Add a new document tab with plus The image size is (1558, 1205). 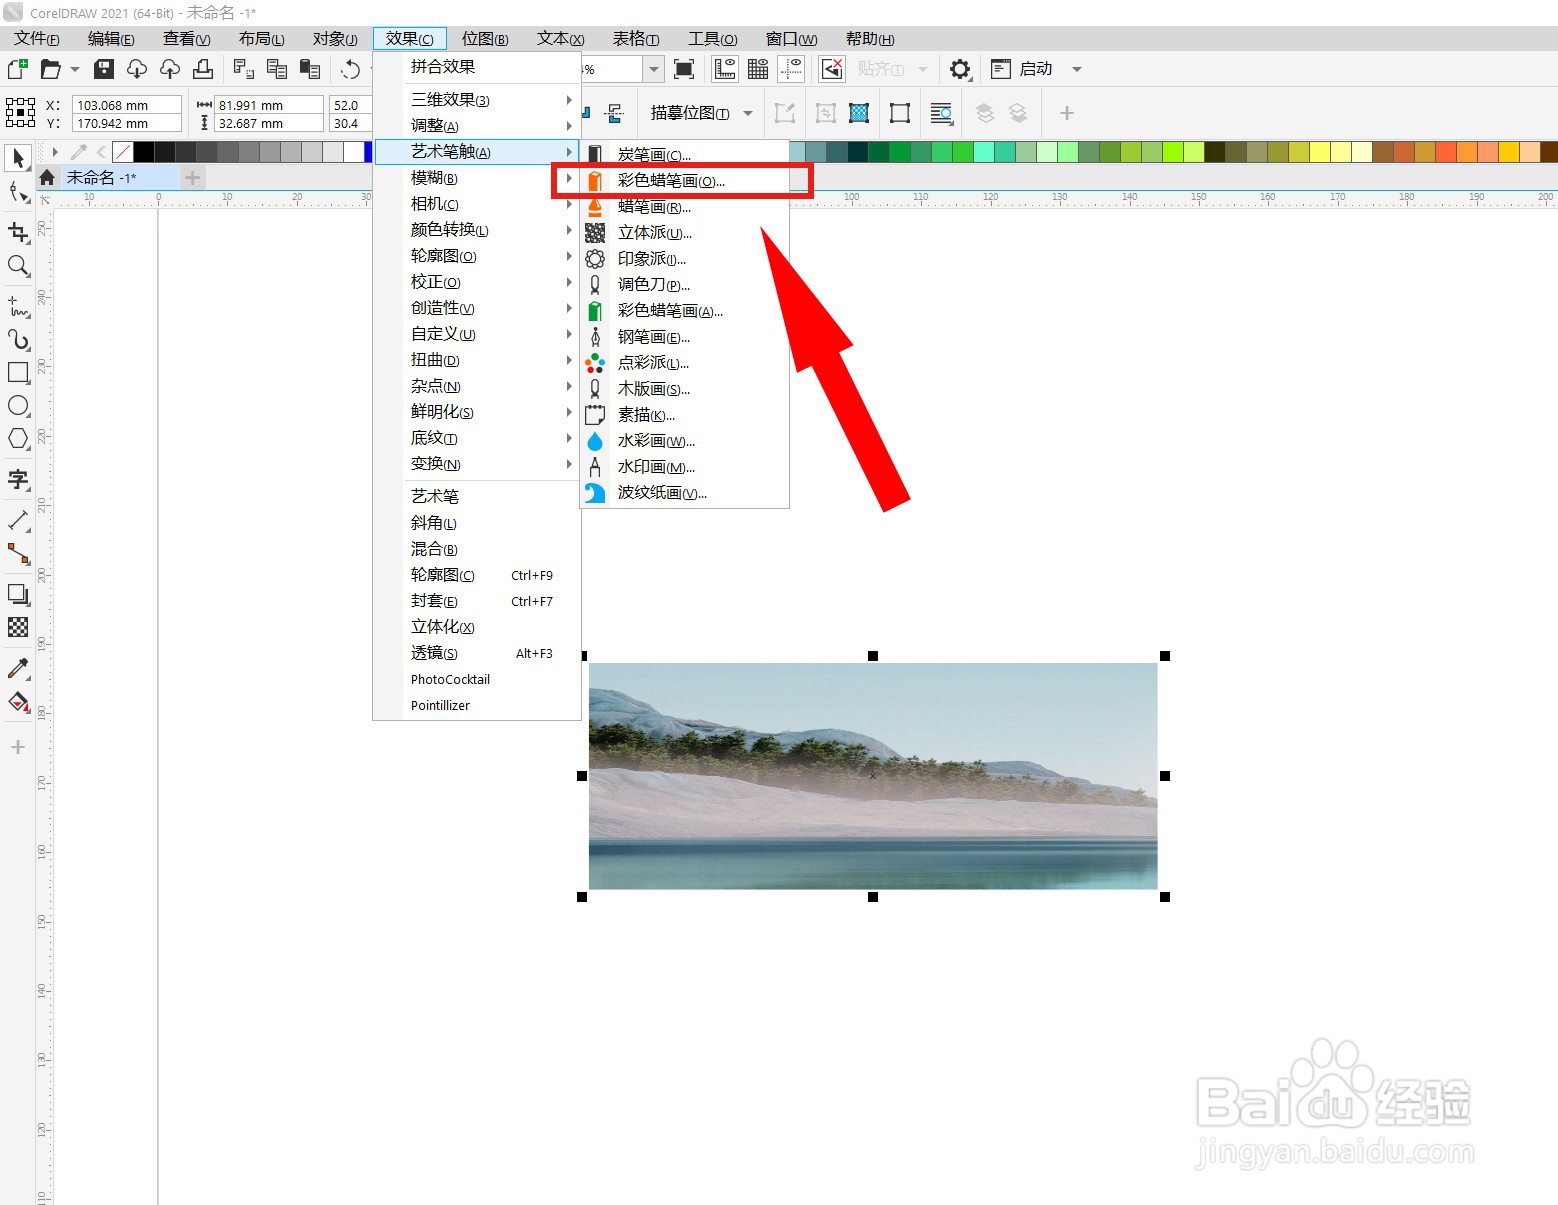pyautogui.click(x=193, y=177)
